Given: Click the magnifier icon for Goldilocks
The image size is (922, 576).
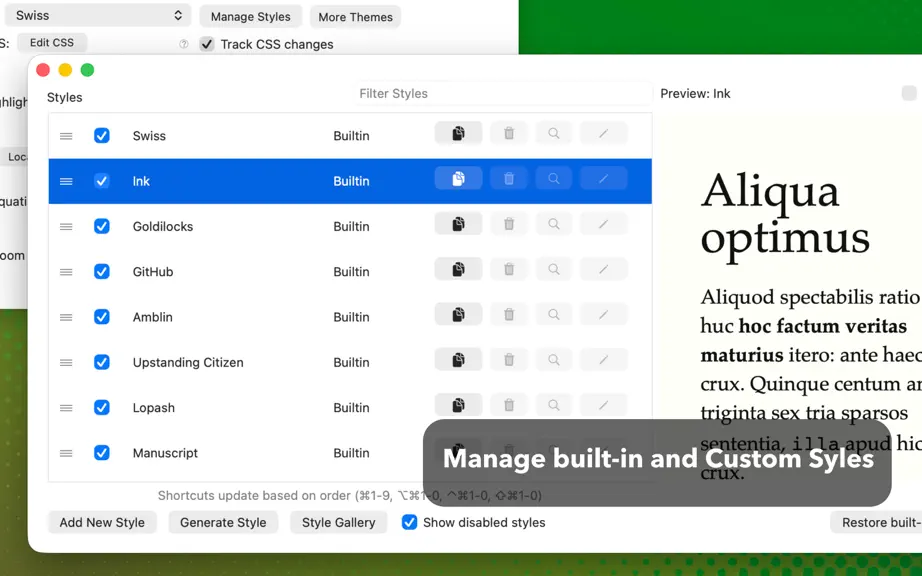Looking at the screenshot, I should (x=553, y=224).
